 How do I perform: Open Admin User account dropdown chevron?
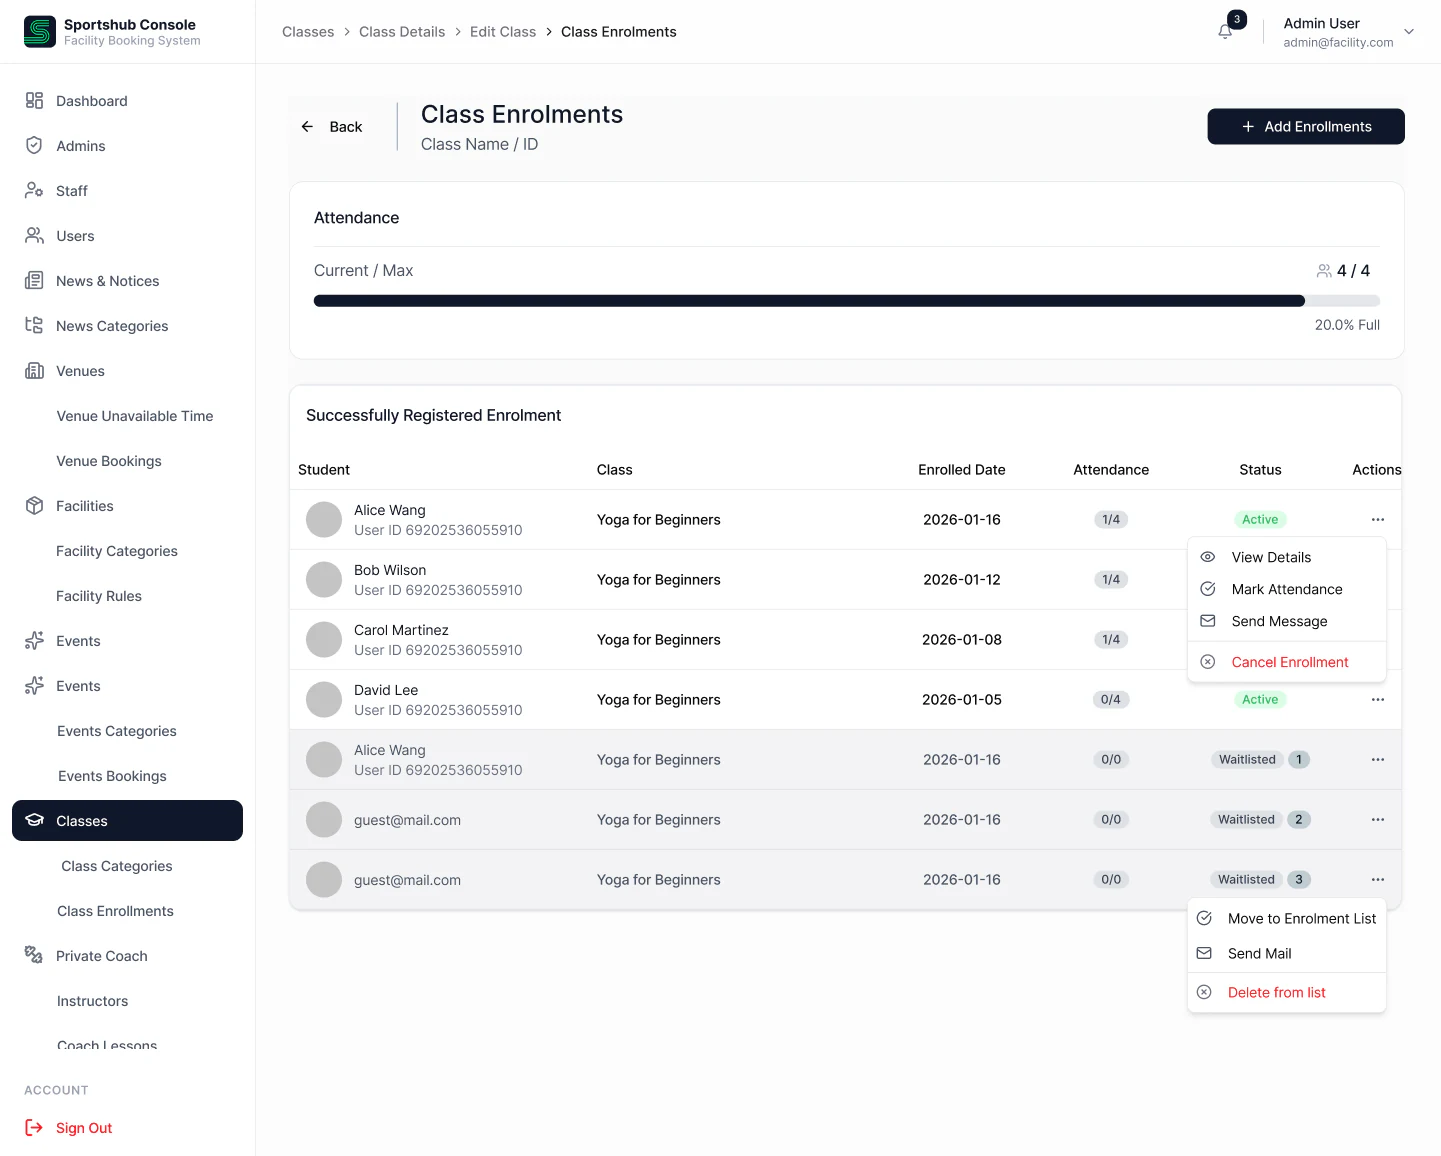tap(1409, 32)
